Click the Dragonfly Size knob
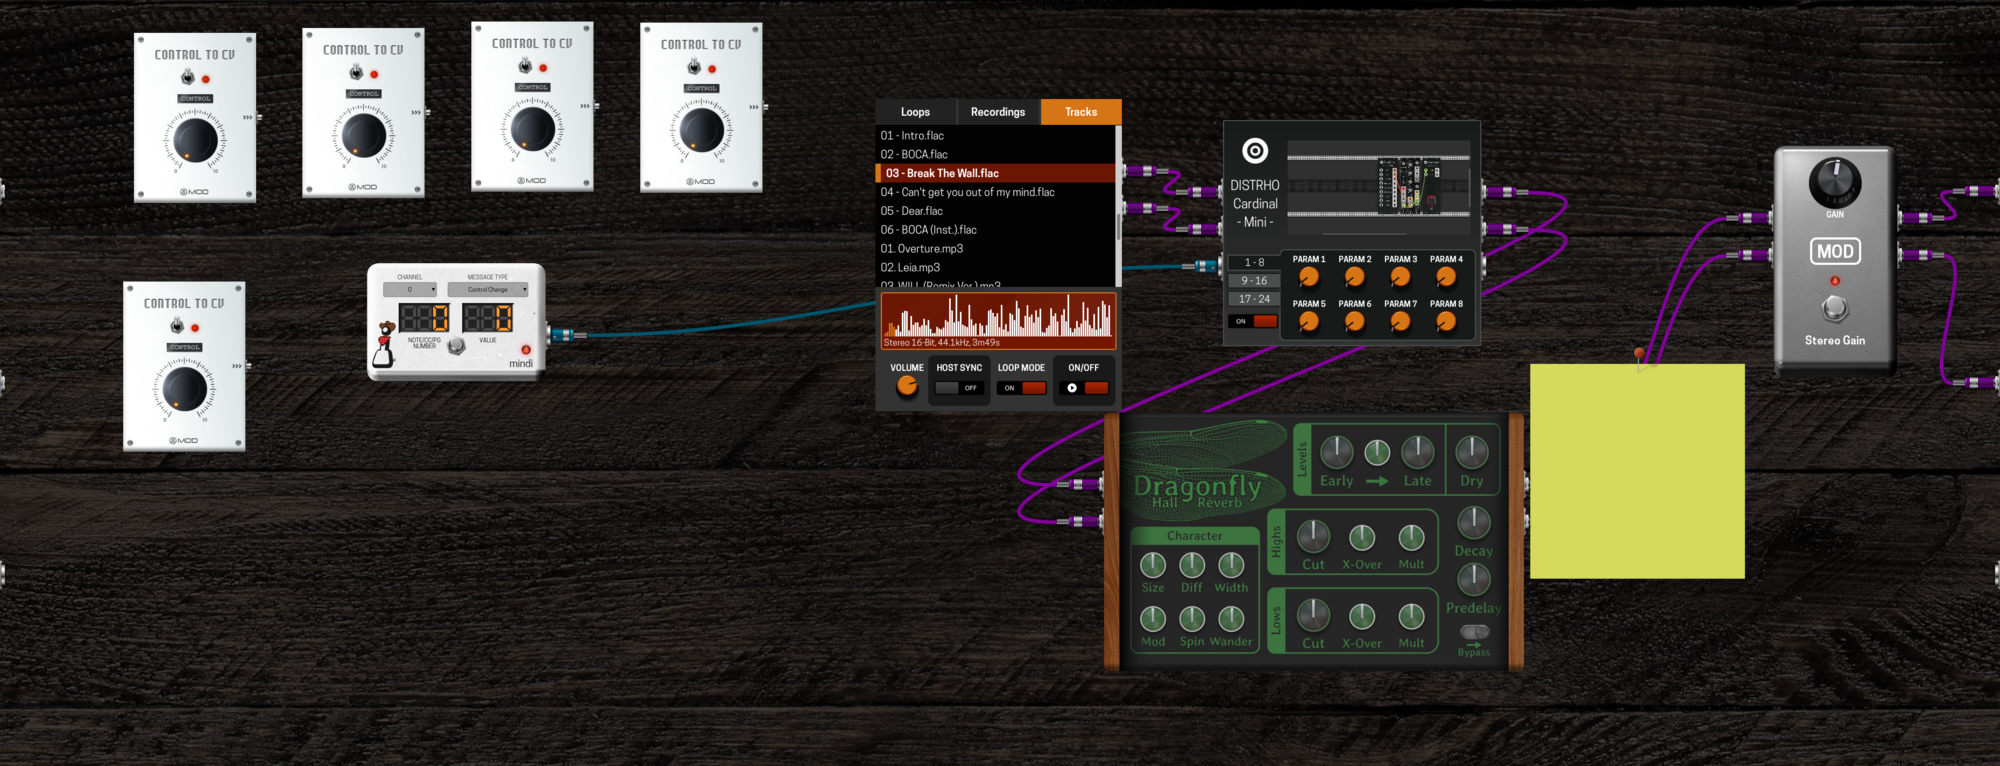The width and height of the screenshot is (2000, 766). [1153, 566]
